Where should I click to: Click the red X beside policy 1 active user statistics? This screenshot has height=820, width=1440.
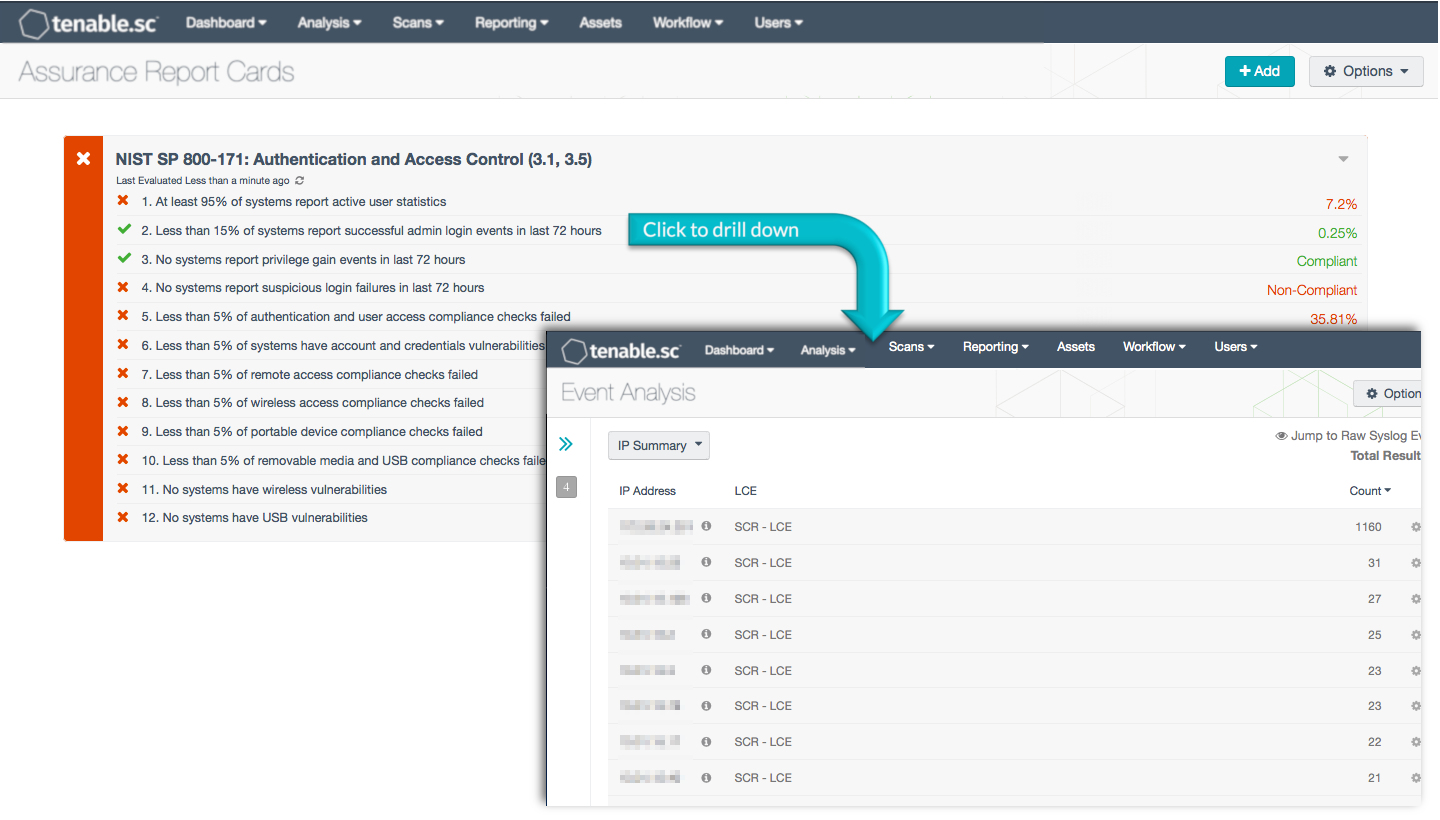123,201
